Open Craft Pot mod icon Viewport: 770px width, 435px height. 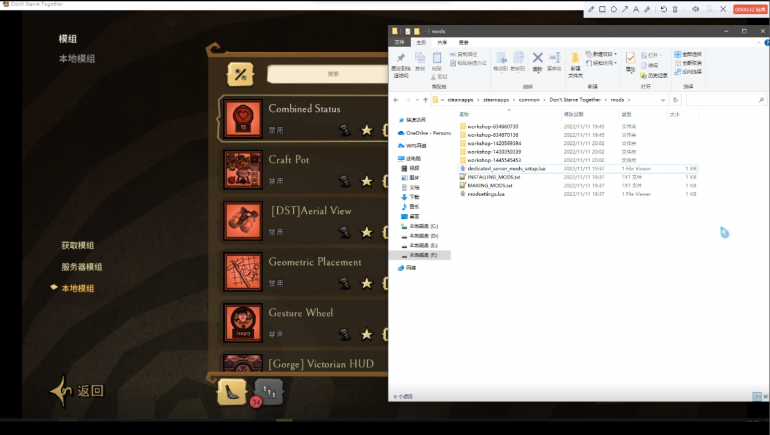click(x=243, y=169)
